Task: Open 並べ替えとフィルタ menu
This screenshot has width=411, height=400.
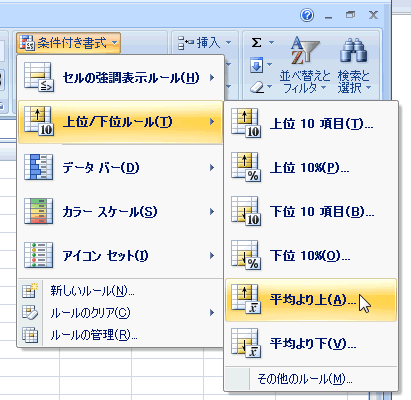Action: [x=304, y=66]
